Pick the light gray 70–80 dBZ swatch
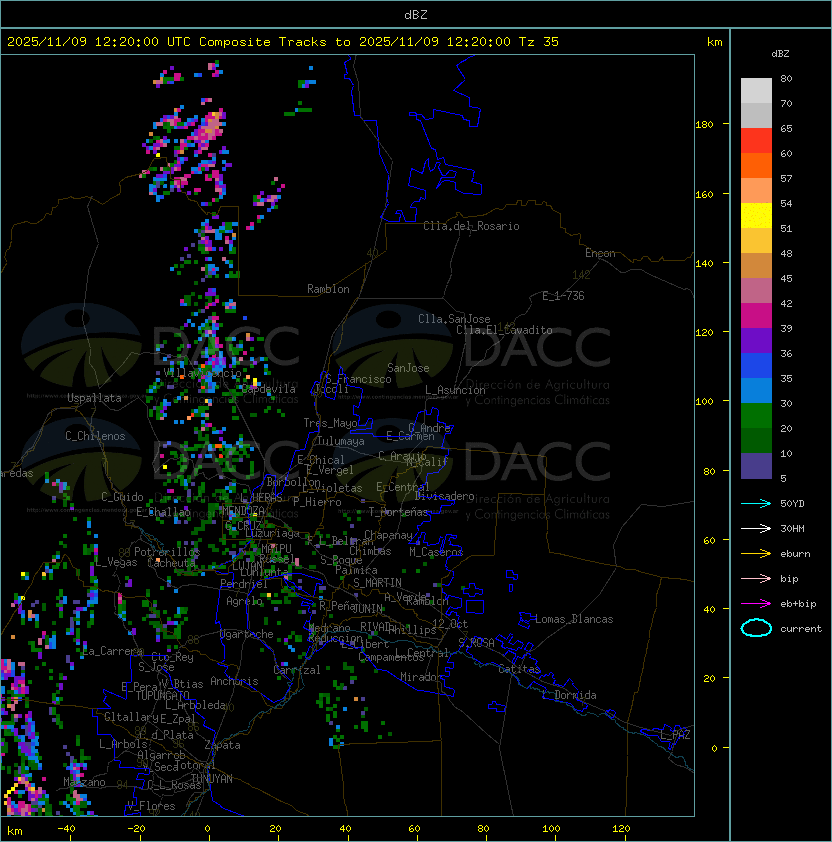Image resolution: width=832 pixels, height=842 pixels. coord(756,90)
